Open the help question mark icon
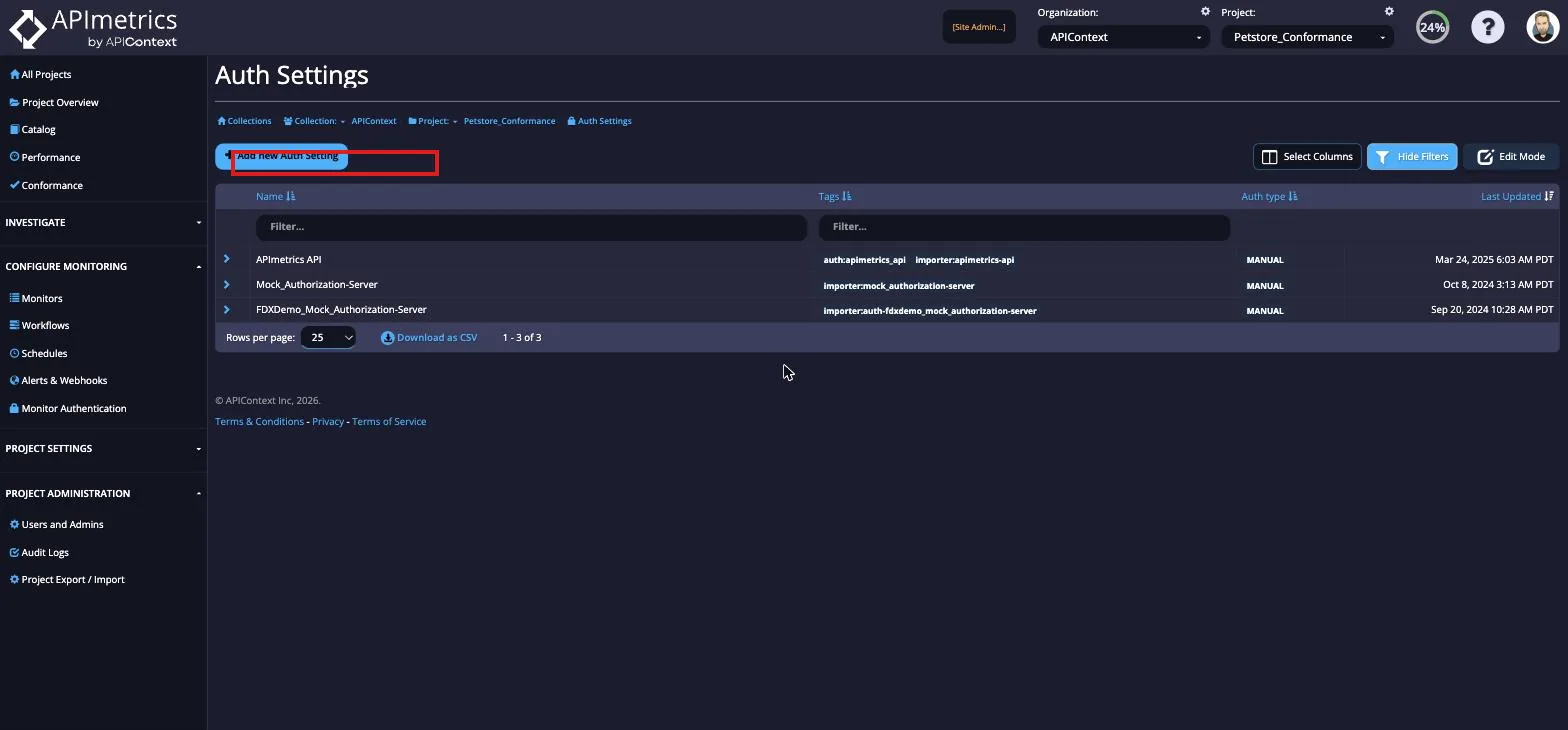1568x730 pixels. tap(1487, 27)
